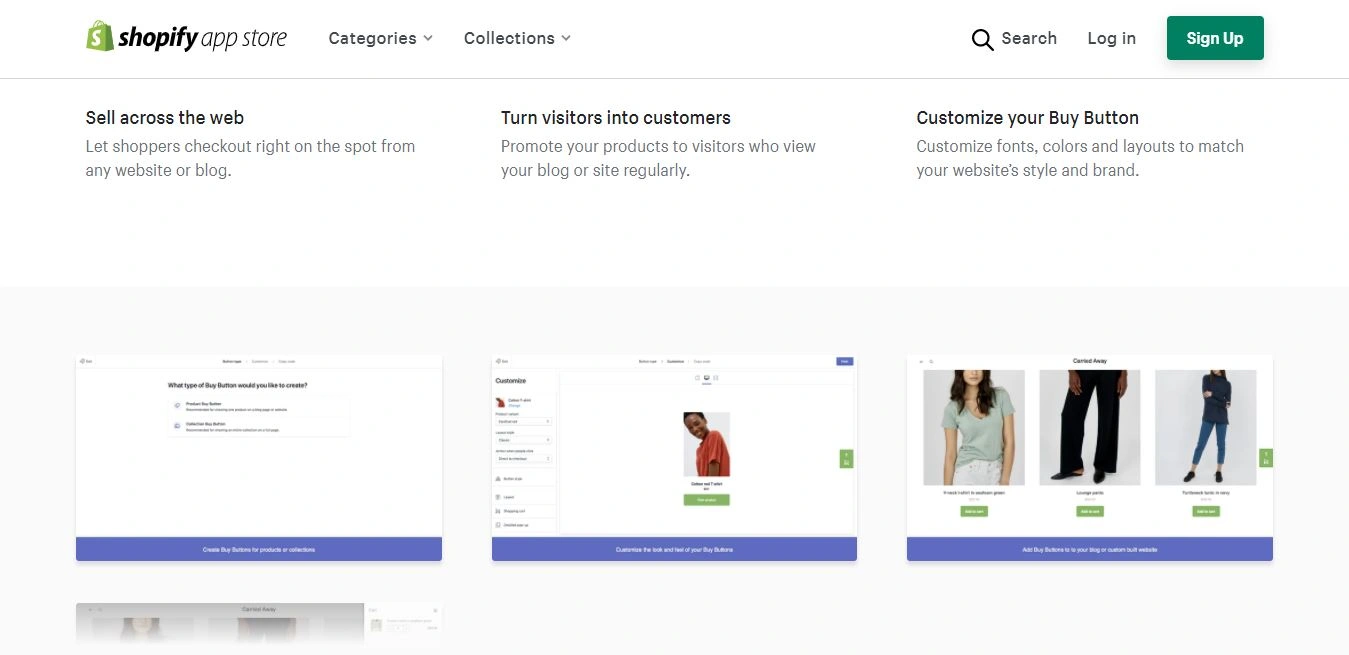The width and height of the screenshot is (1349, 655).
Task: Click 'What type of Buy Button' question text
Action: pyautogui.click(x=237, y=385)
